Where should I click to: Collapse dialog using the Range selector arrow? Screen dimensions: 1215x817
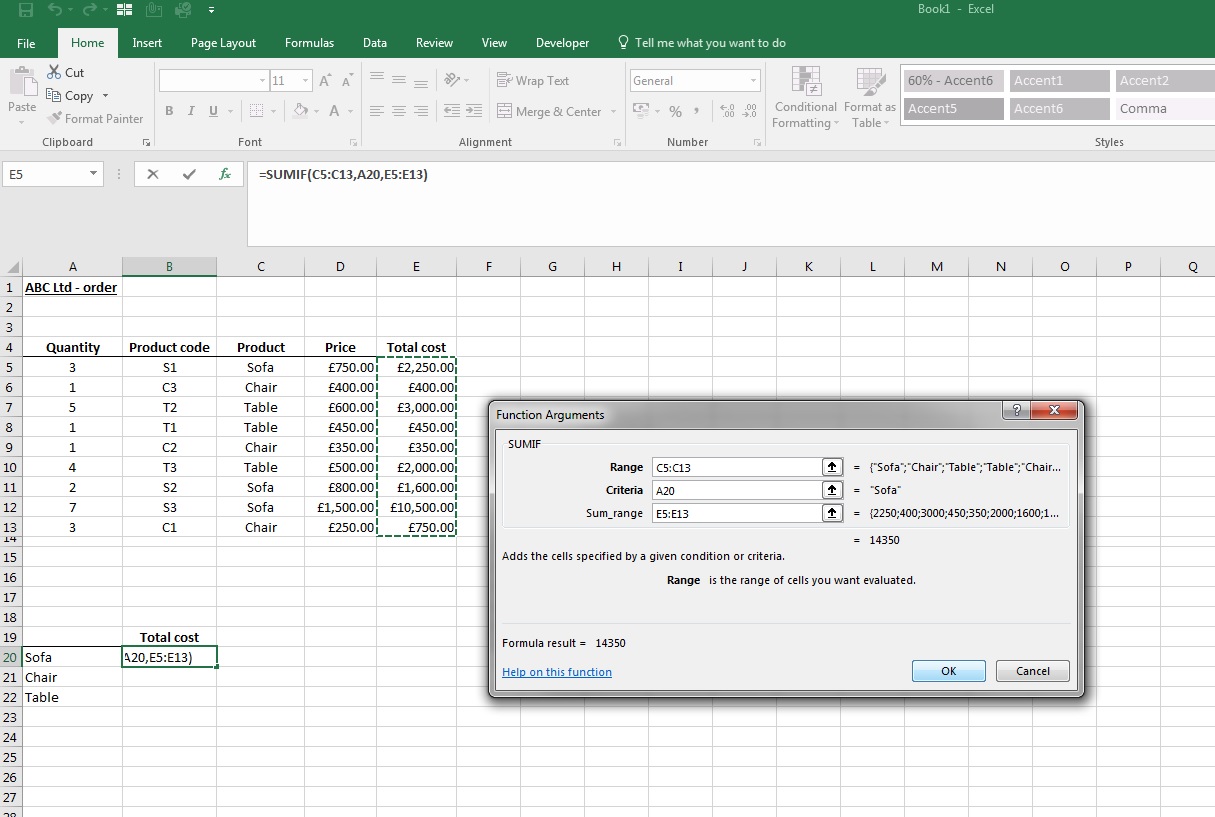point(831,467)
